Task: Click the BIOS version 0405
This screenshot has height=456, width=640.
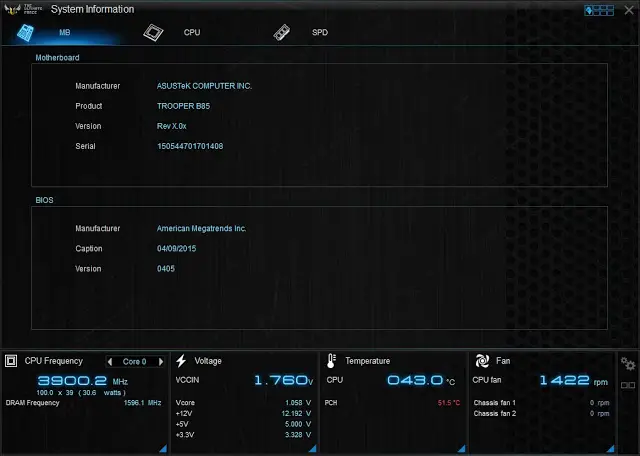Action: point(166,269)
